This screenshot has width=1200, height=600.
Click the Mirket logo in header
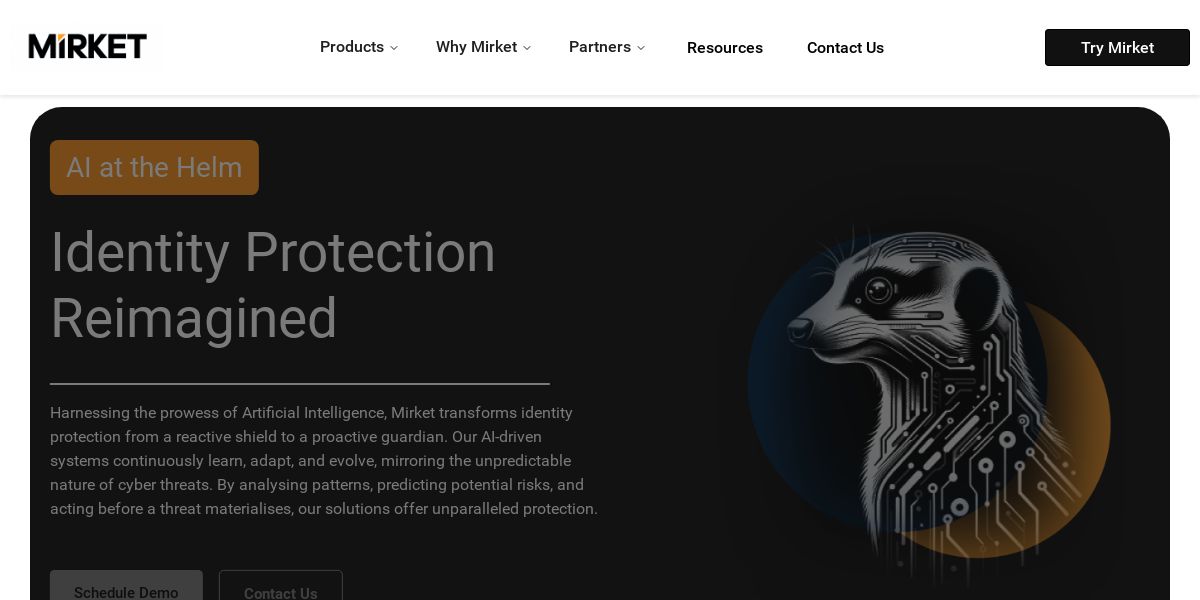[x=87, y=46]
